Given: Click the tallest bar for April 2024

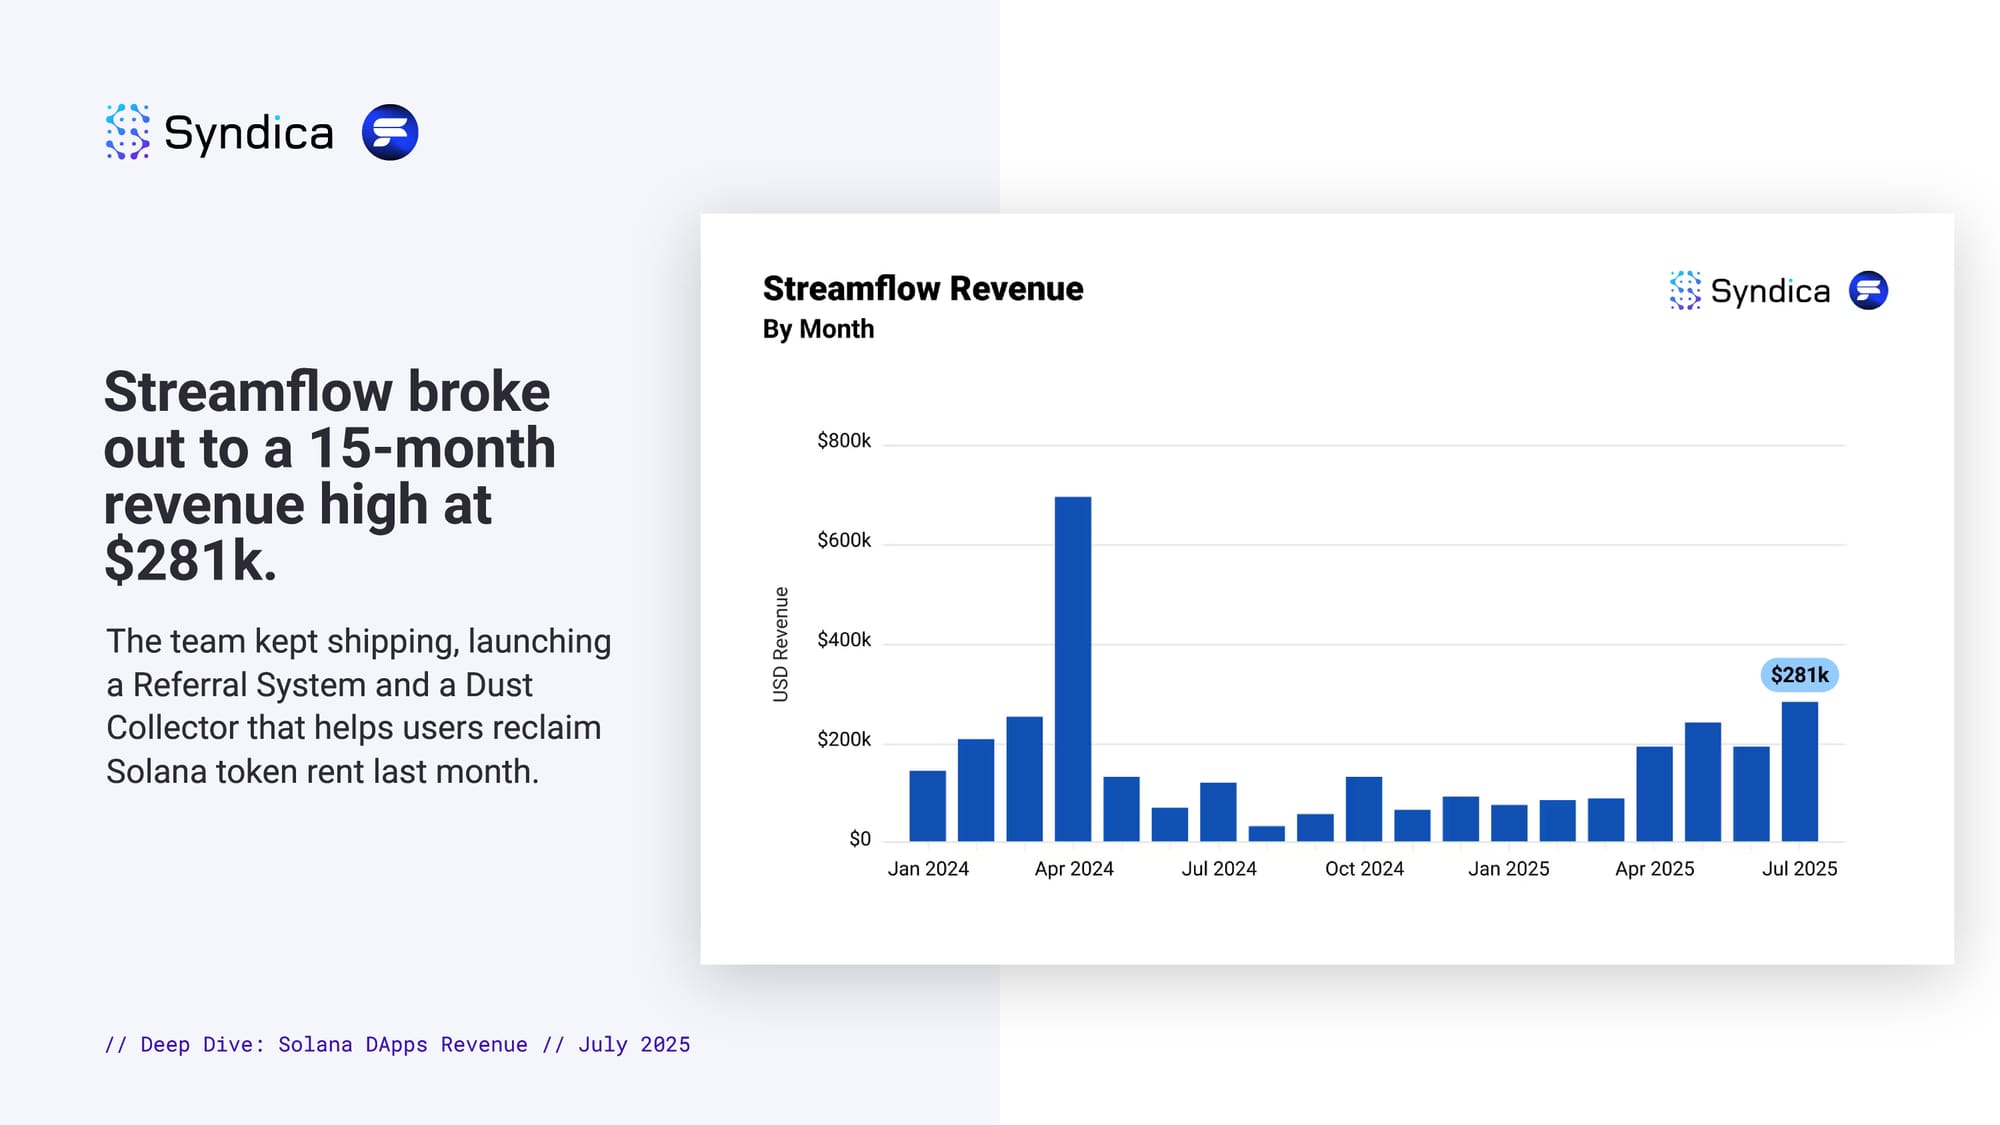Looking at the screenshot, I should pyautogui.click(x=1073, y=669).
